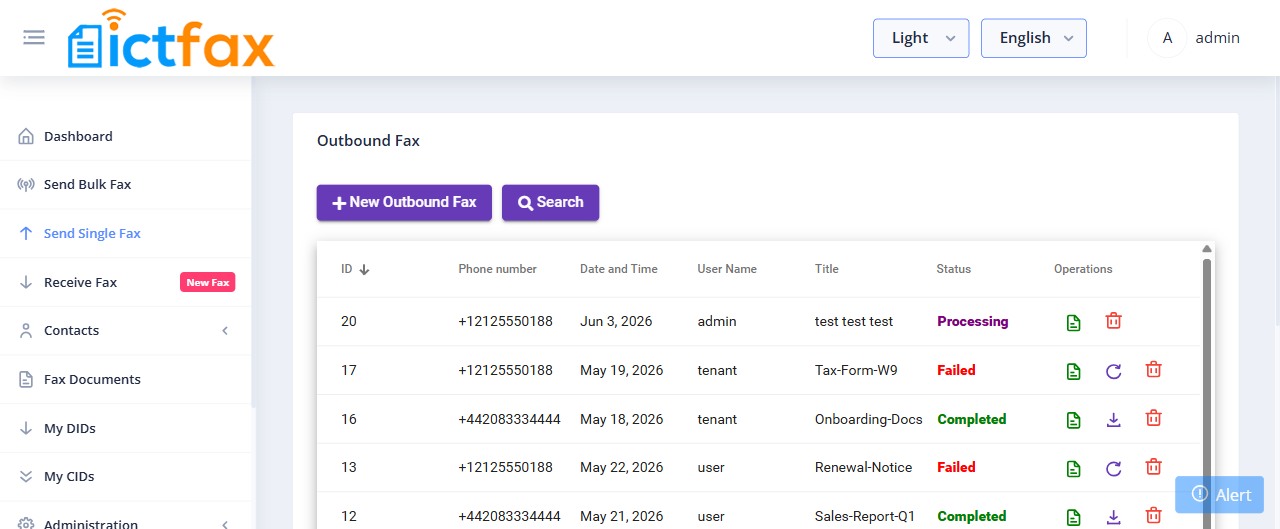Click the Processing status of fax 20
Viewport: 1280px width, 529px height.
pyautogui.click(x=973, y=322)
